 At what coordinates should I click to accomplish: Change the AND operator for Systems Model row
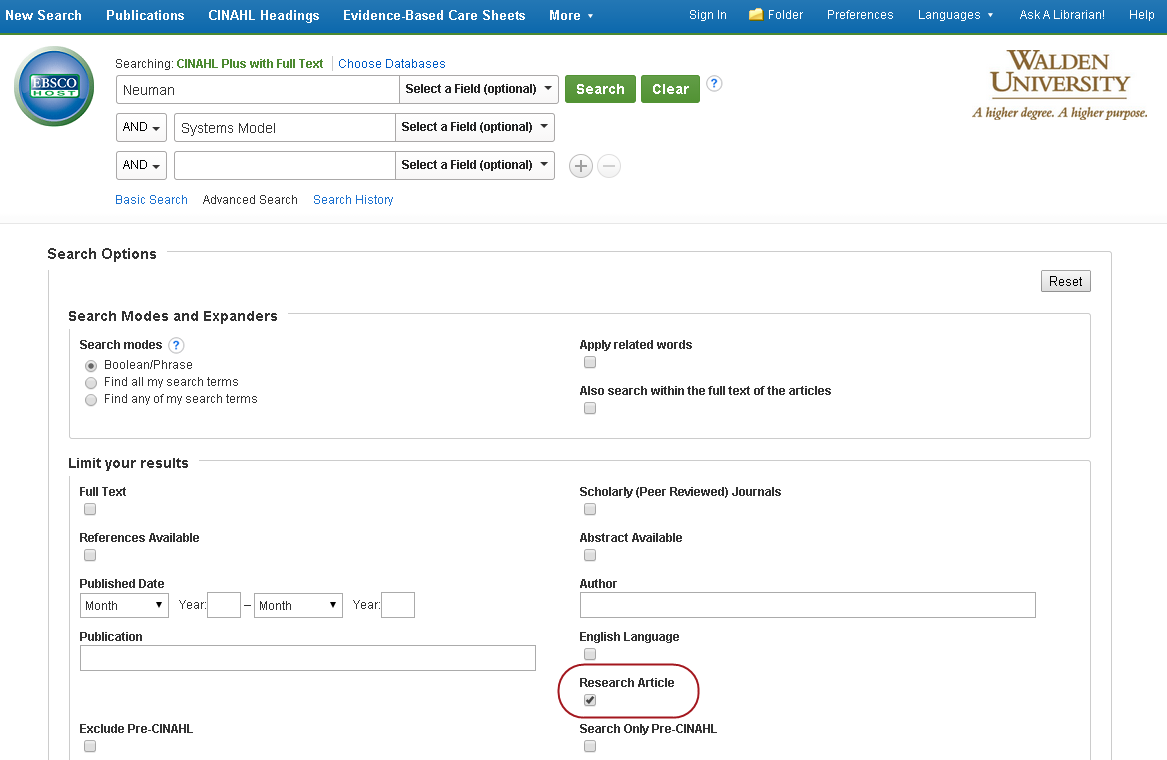(x=141, y=127)
